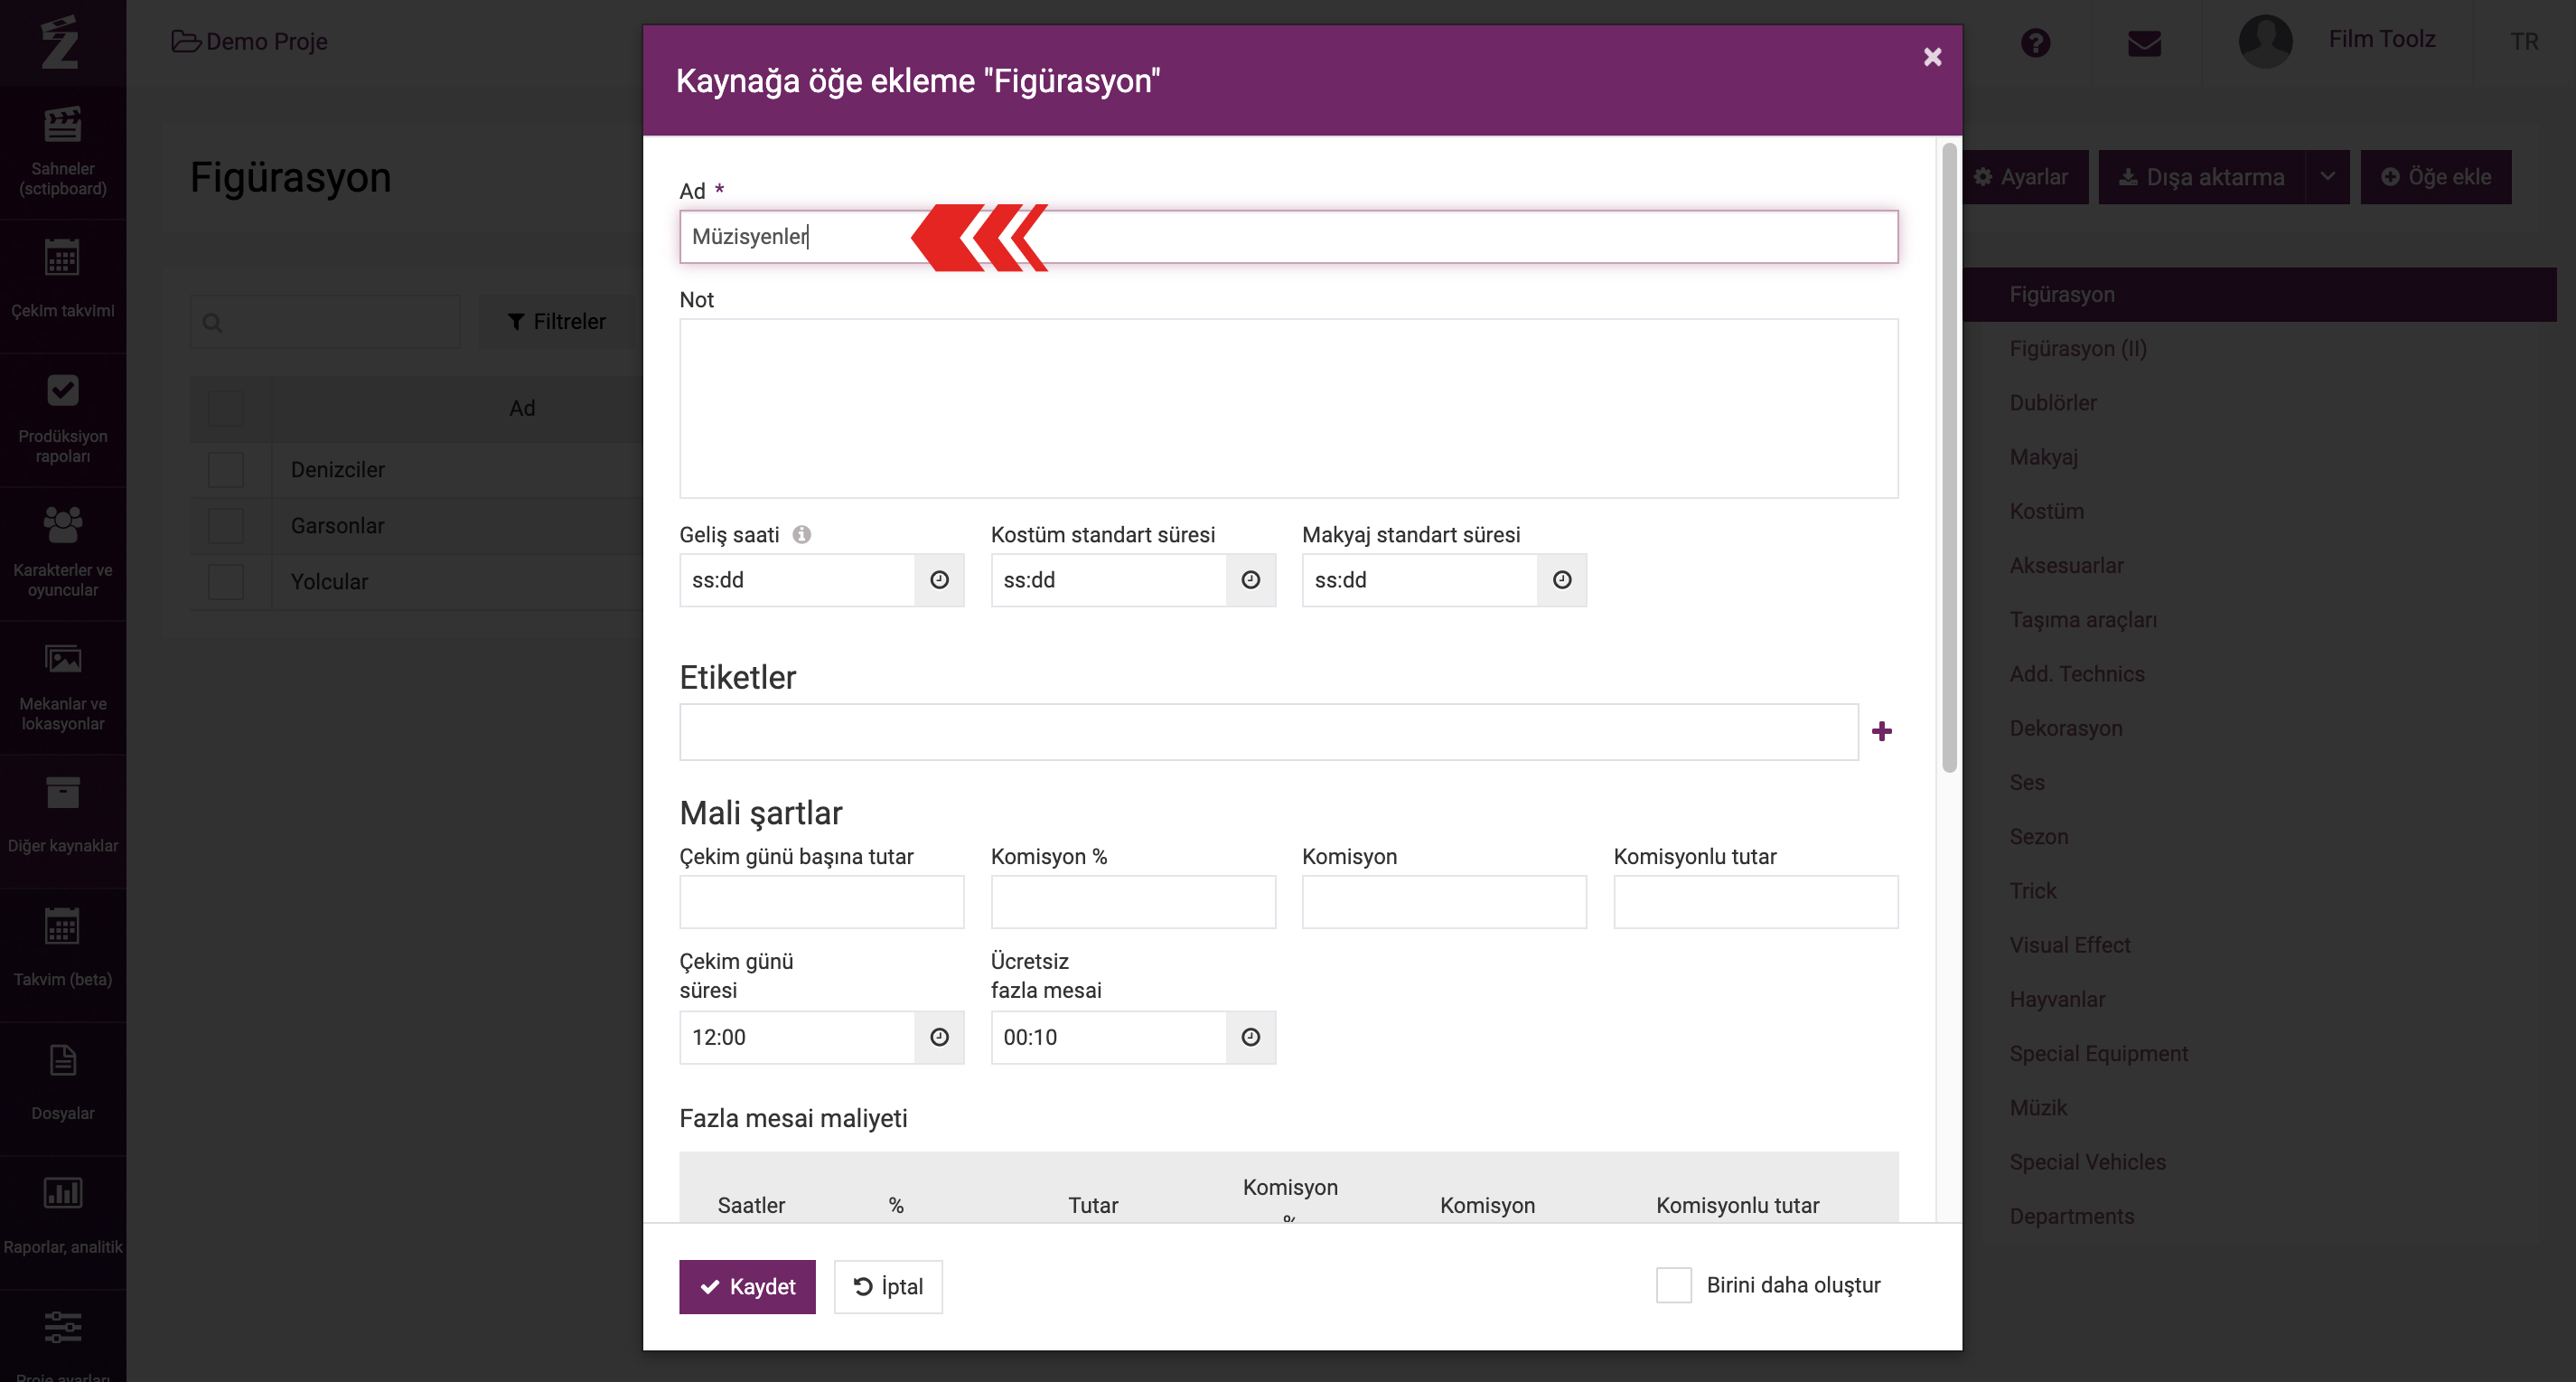Open Prodüksiyon raporları in the sidebar
The width and height of the screenshot is (2576, 1382).
62,419
